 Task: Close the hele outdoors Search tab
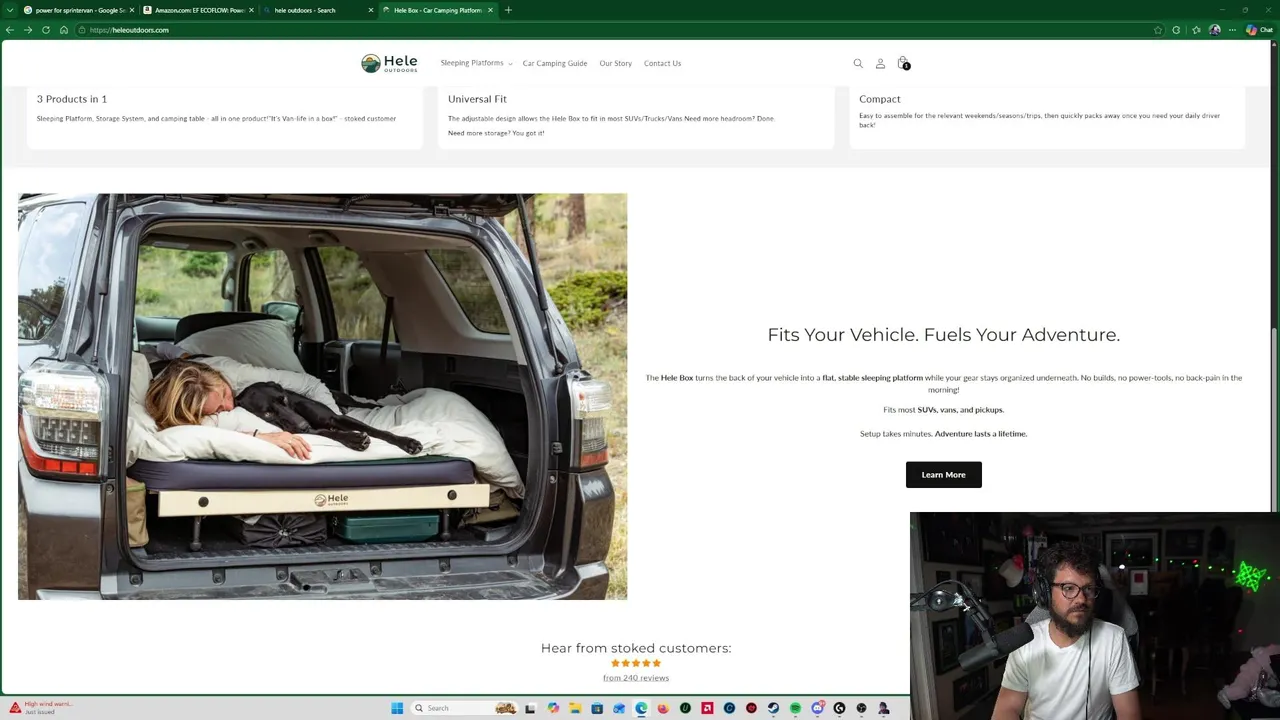(371, 10)
